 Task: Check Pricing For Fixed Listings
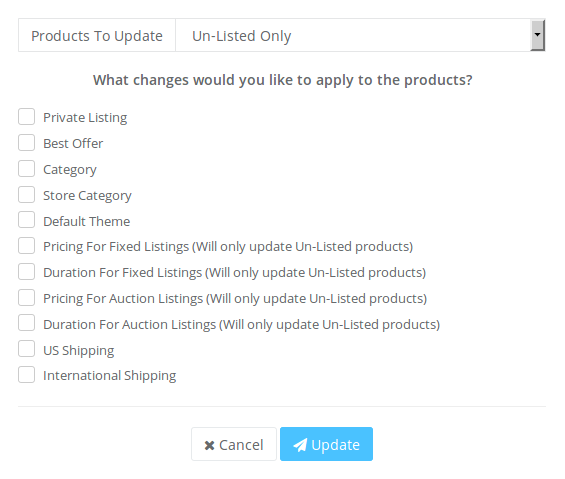click(x=27, y=246)
